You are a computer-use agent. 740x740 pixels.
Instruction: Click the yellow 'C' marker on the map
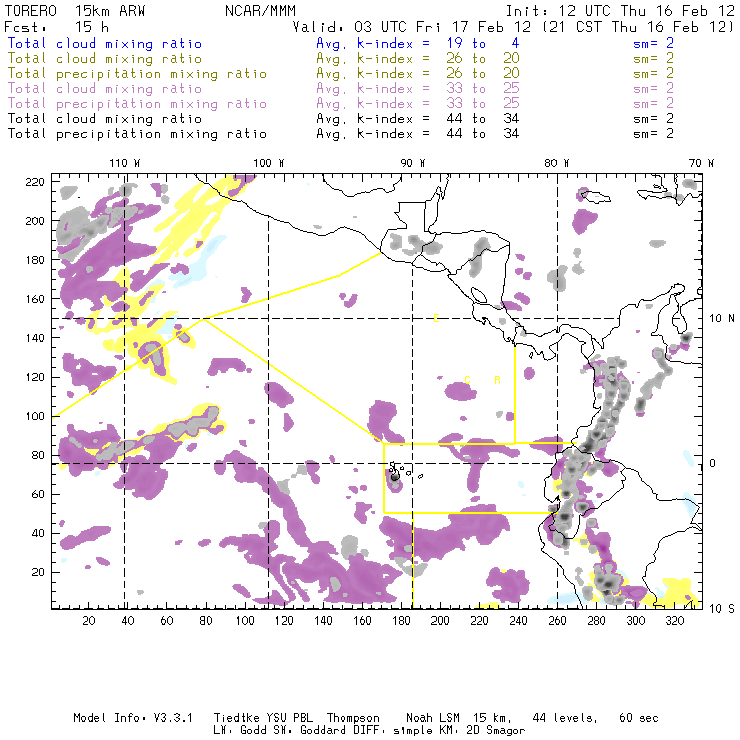point(467,380)
